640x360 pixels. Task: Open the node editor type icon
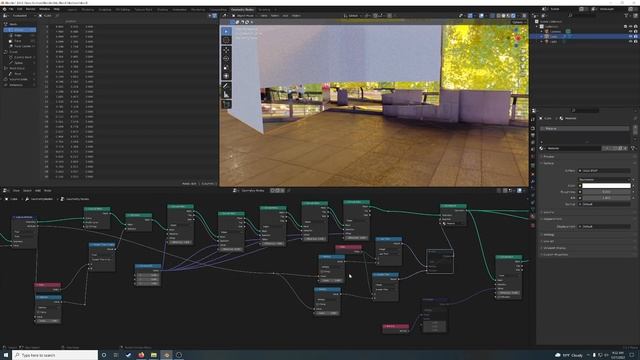click(6, 190)
